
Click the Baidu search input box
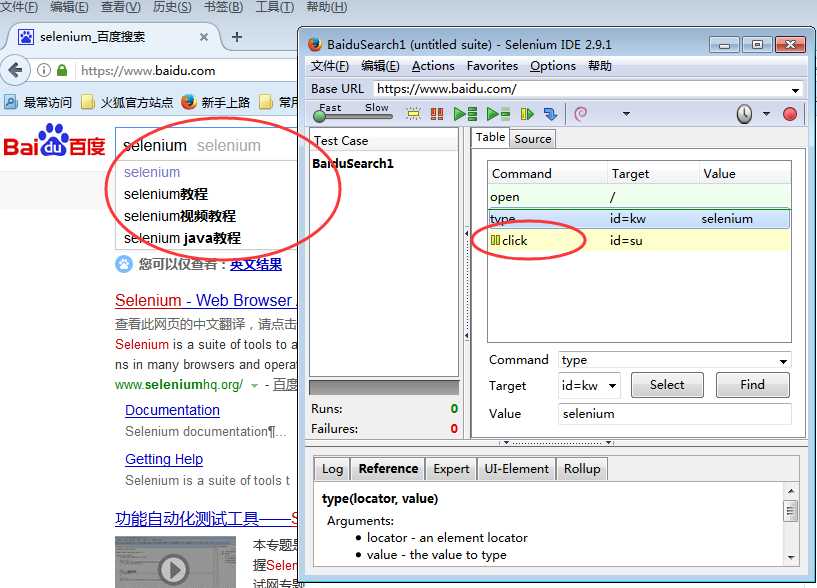[206, 145]
